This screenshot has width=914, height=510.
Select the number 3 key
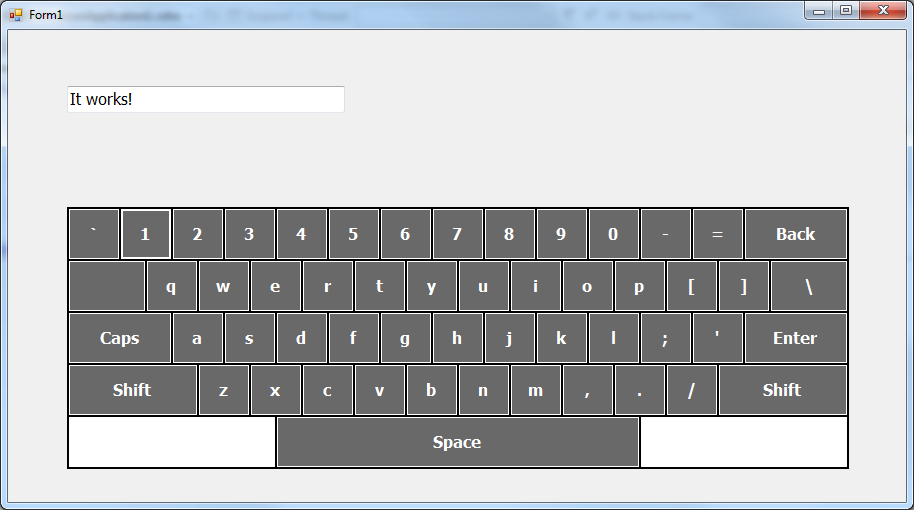[249, 234]
